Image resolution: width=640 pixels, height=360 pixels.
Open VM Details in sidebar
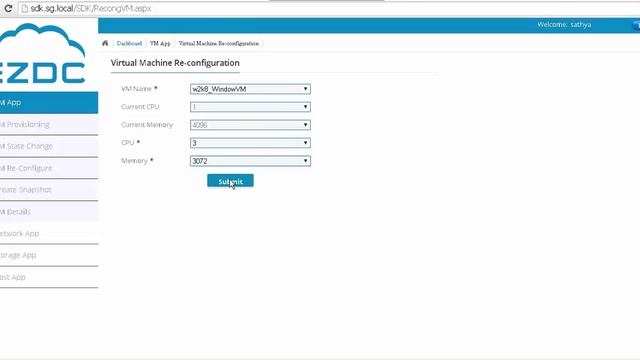tap(49, 212)
